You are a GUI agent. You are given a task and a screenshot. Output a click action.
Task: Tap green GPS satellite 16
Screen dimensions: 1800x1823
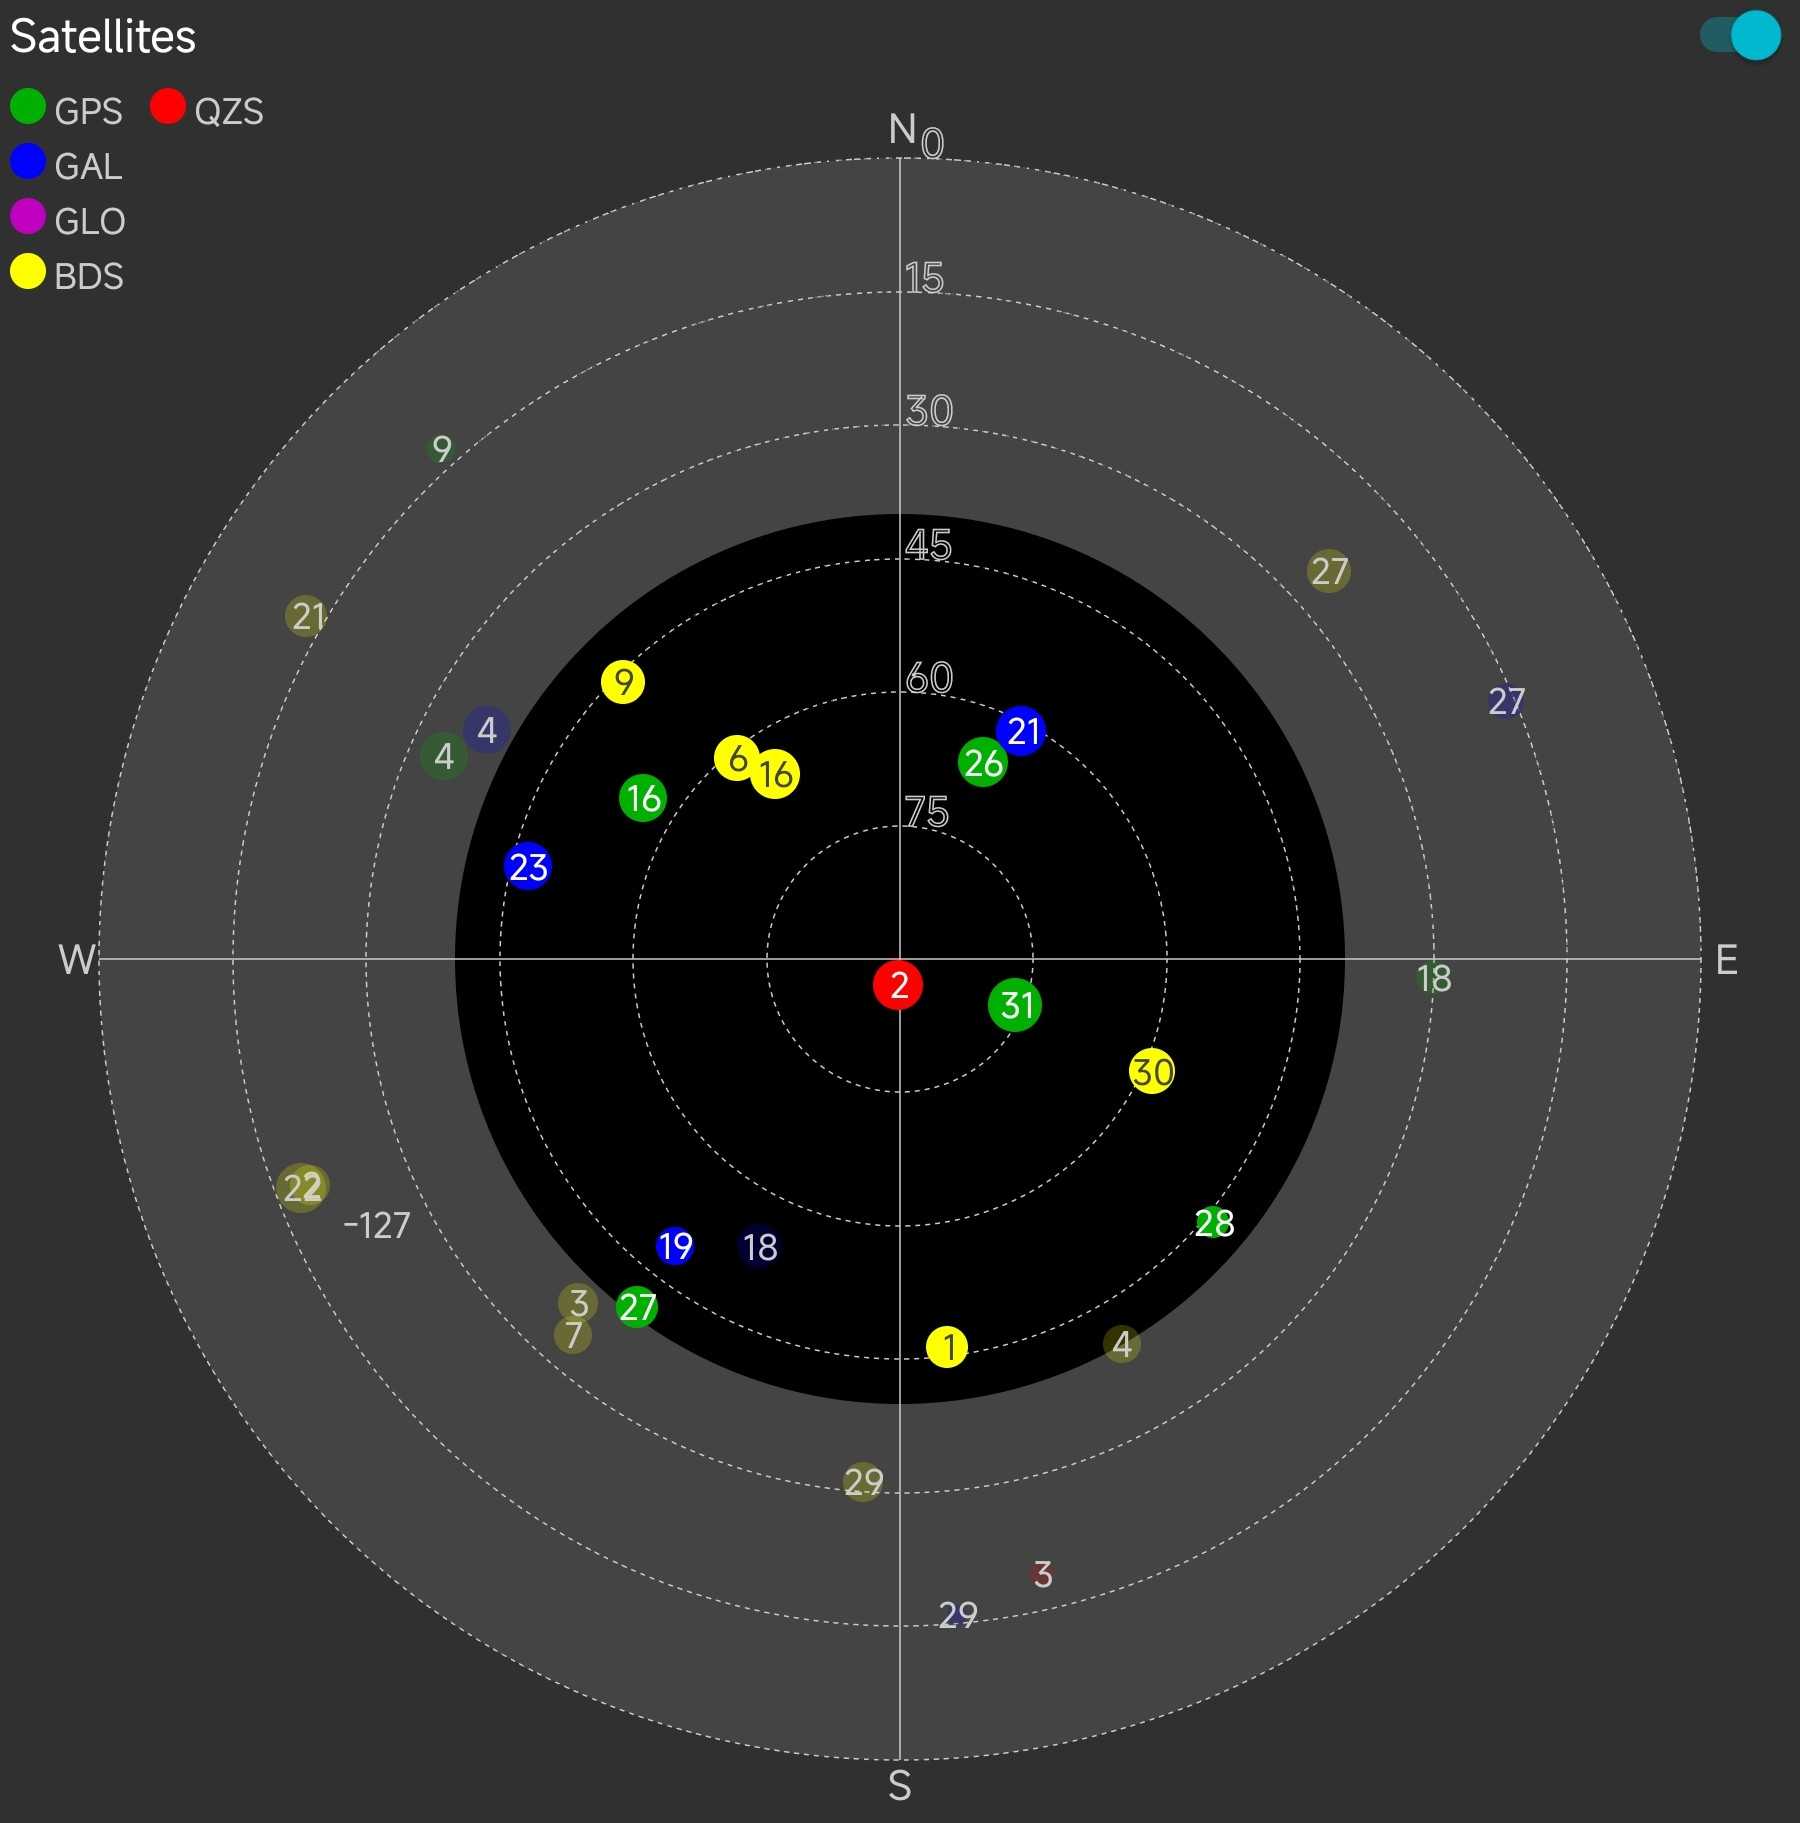tap(643, 798)
